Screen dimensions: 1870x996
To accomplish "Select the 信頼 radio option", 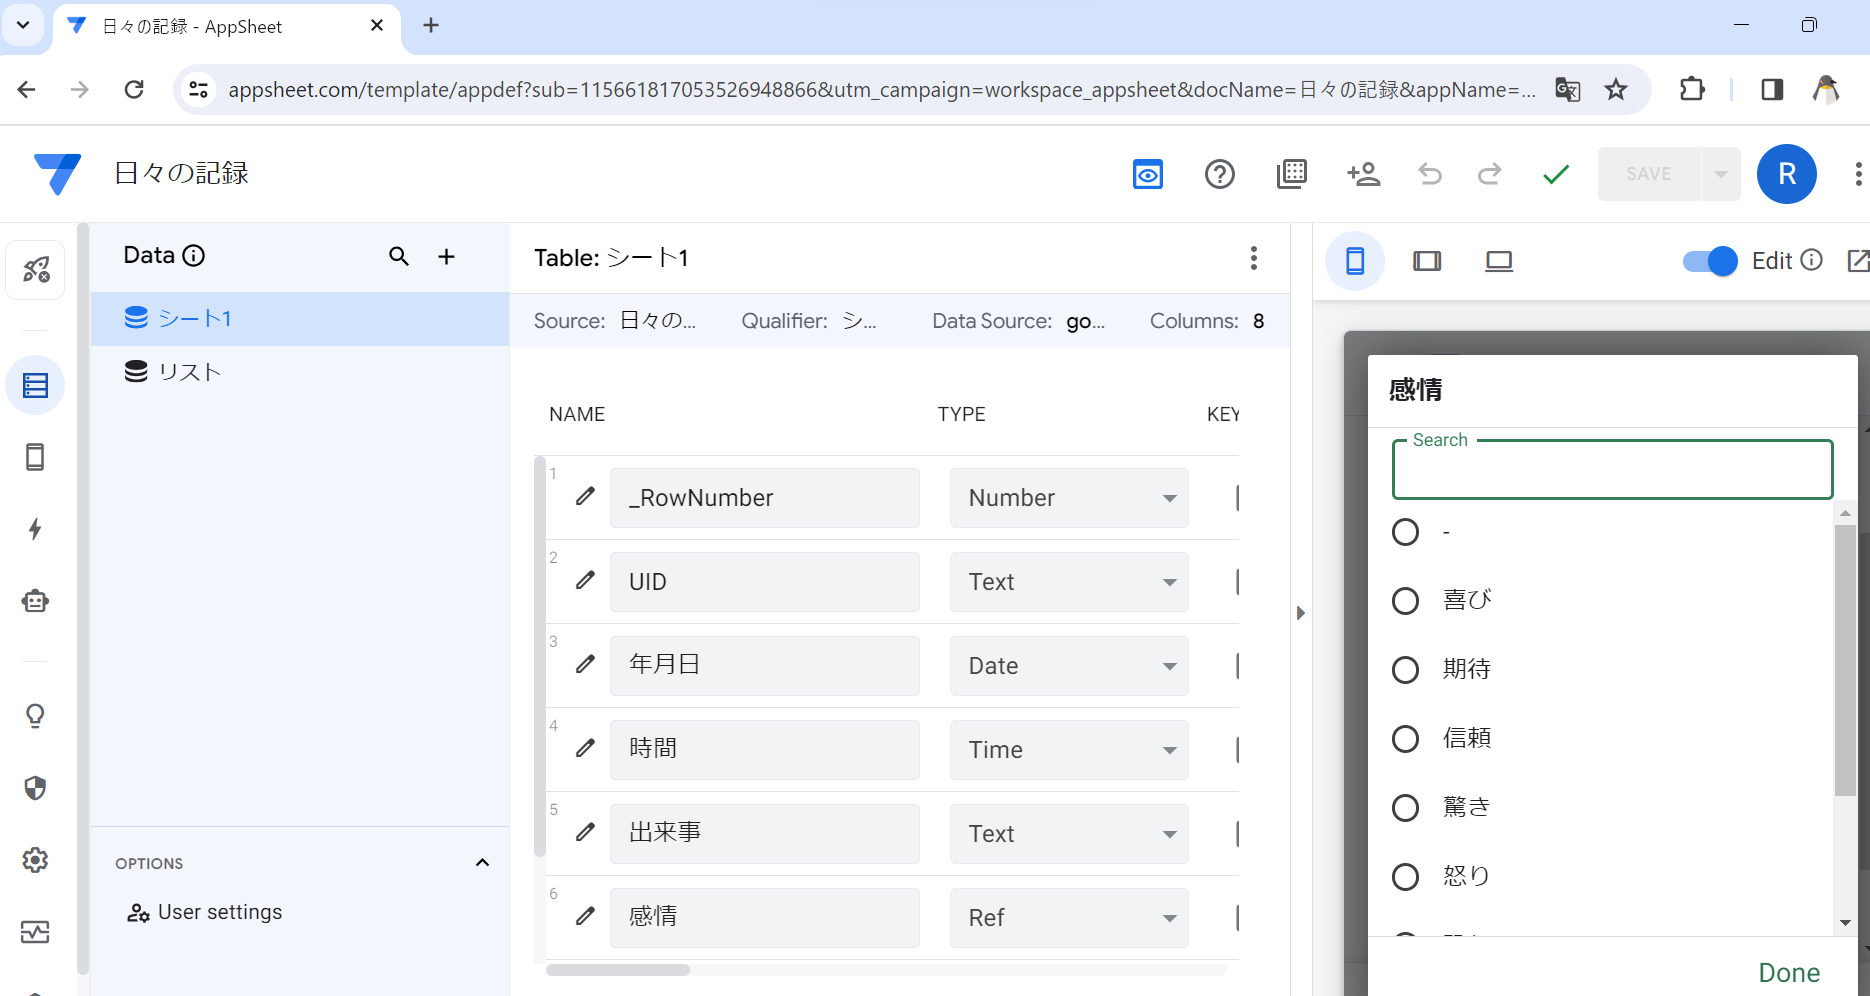I will (x=1405, y=739).
